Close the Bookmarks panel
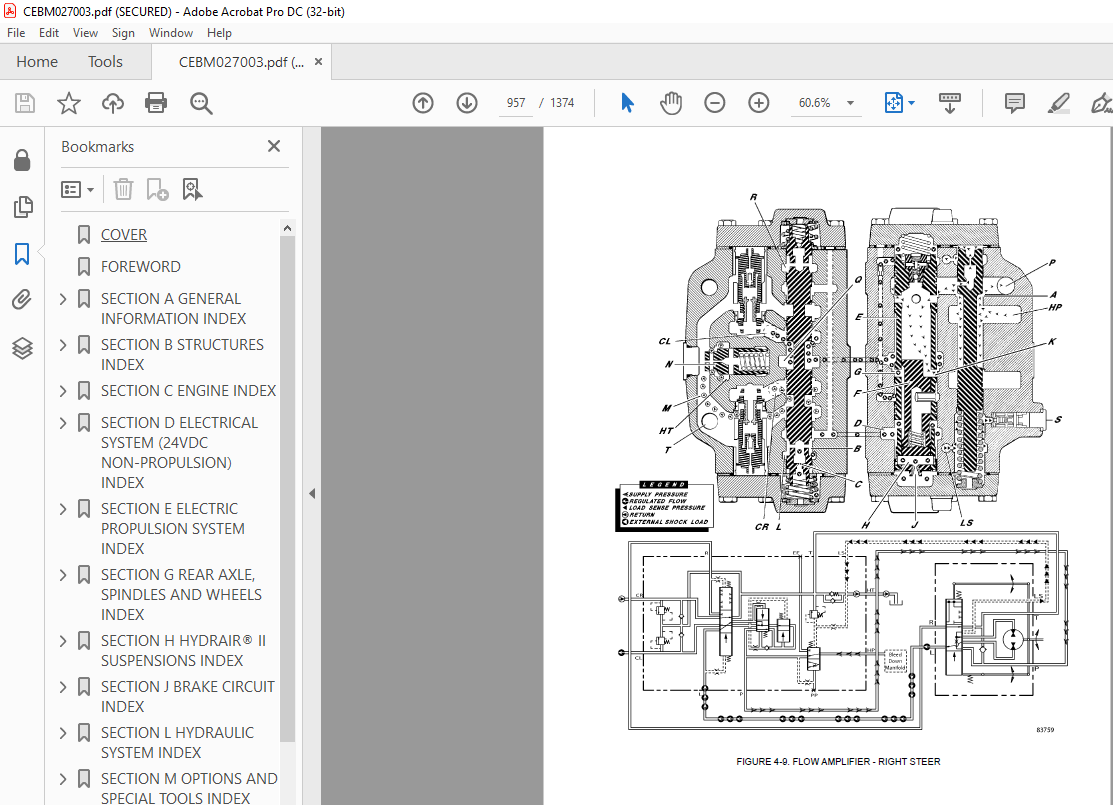 274,146
